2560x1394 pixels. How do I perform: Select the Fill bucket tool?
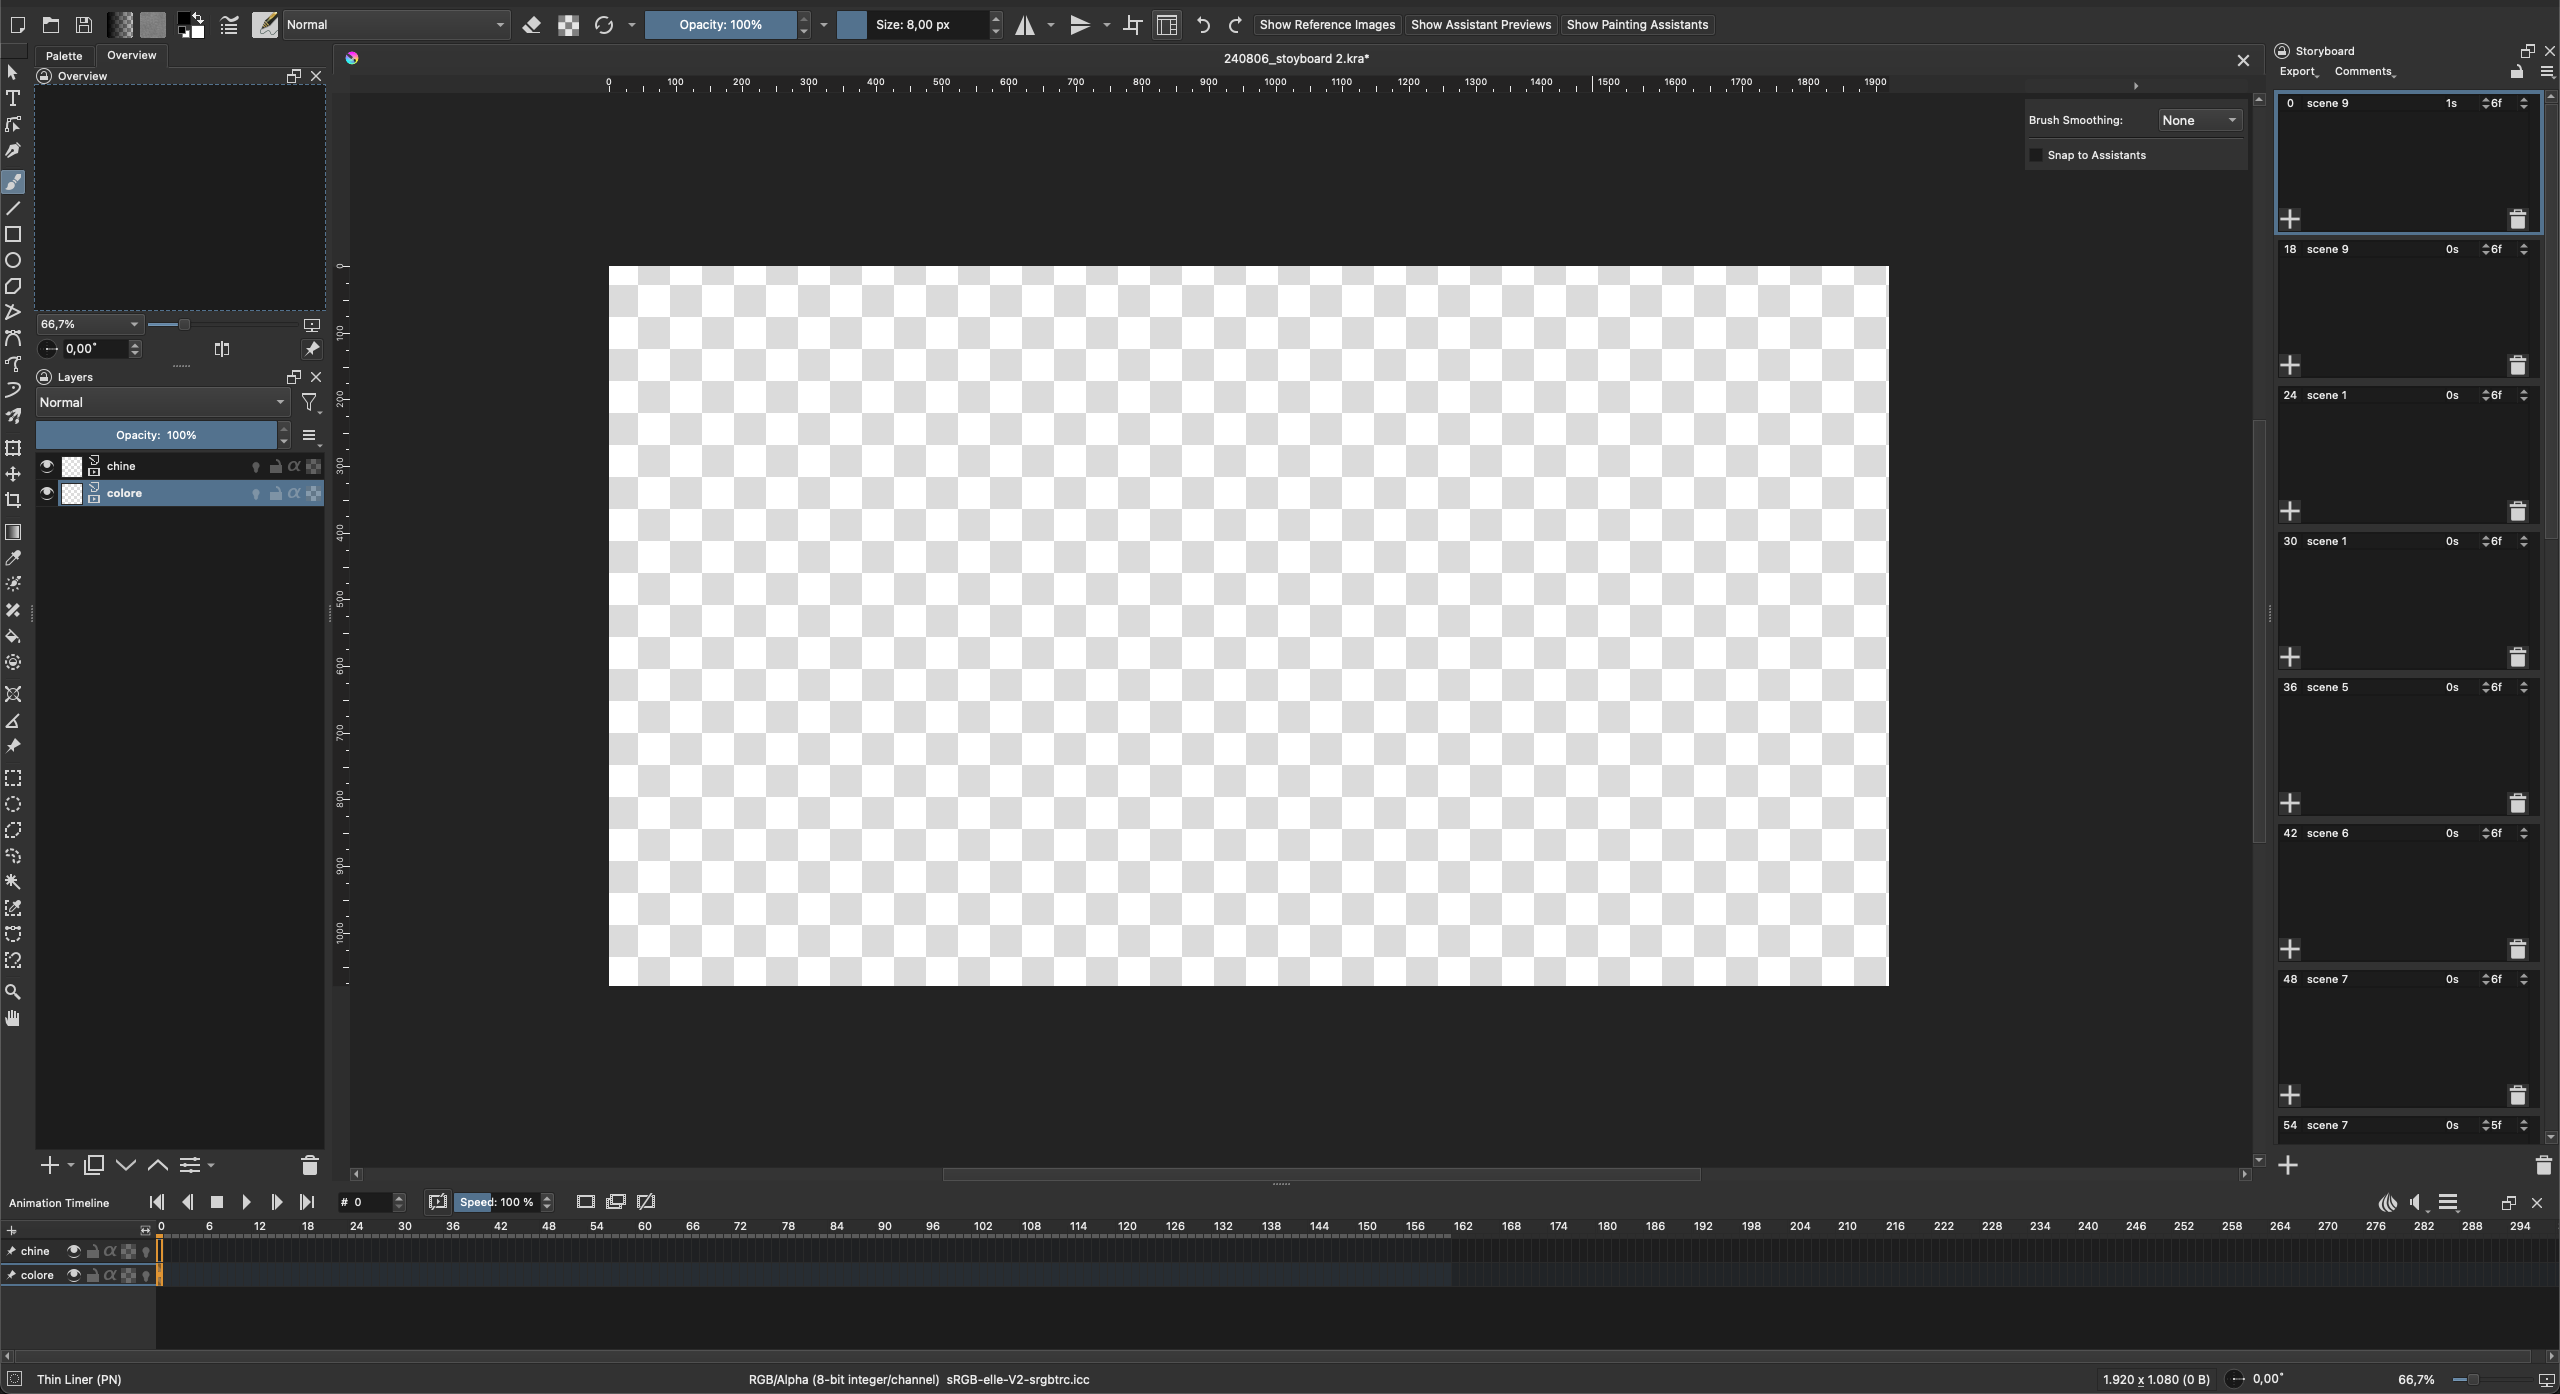tap(13, 636)
